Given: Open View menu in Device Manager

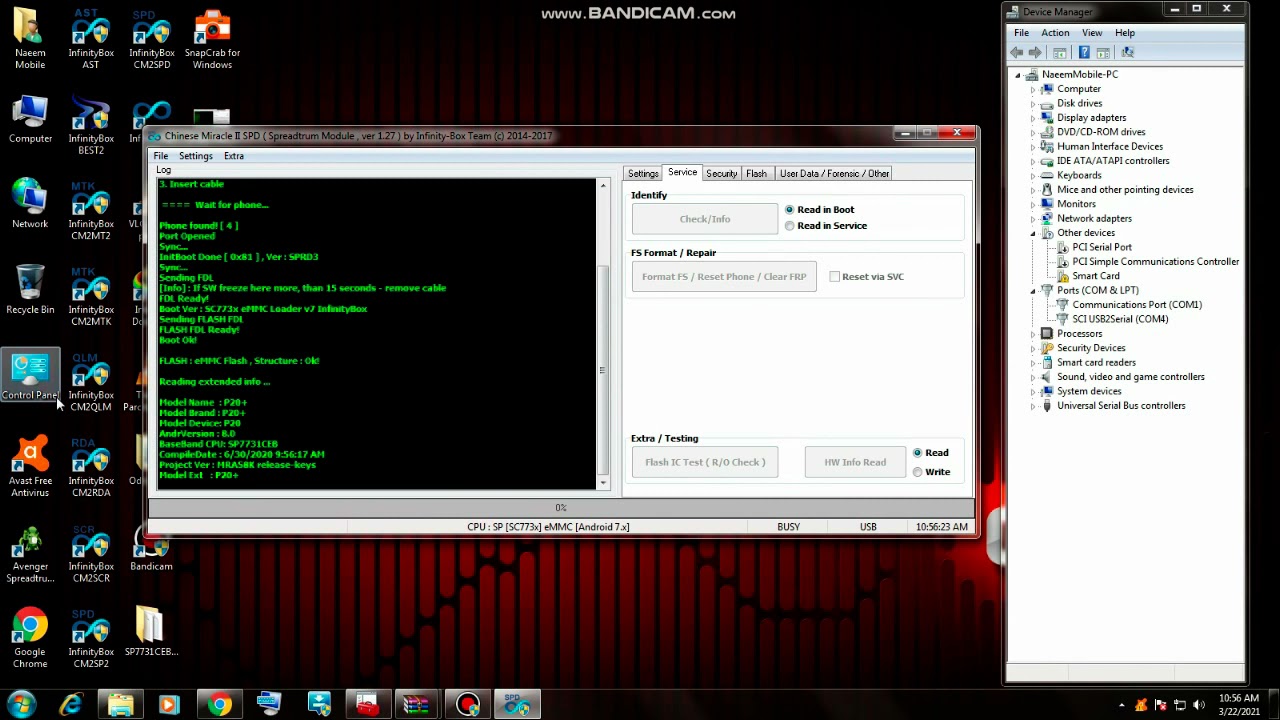Looking at the screenshot, I should [1092, 33].
